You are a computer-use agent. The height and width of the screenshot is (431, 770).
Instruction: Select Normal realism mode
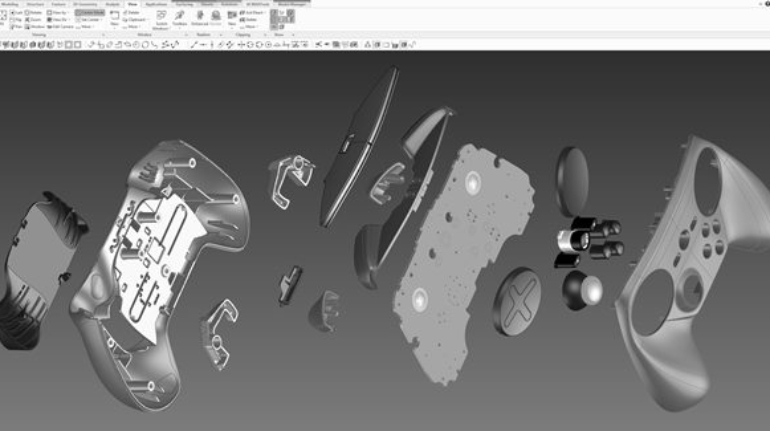pyautogui.click(x=216, y=18)
